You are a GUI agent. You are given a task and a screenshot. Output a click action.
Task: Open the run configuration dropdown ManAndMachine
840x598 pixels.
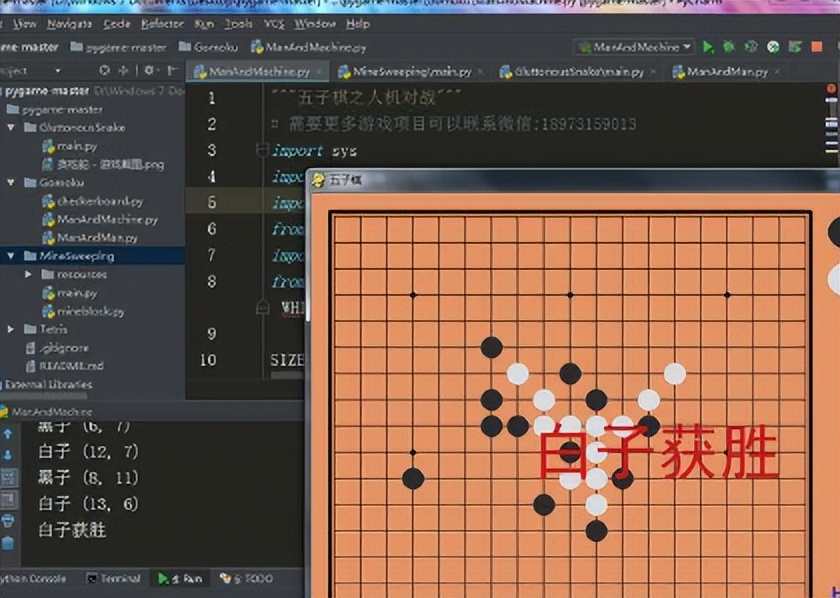630,46
